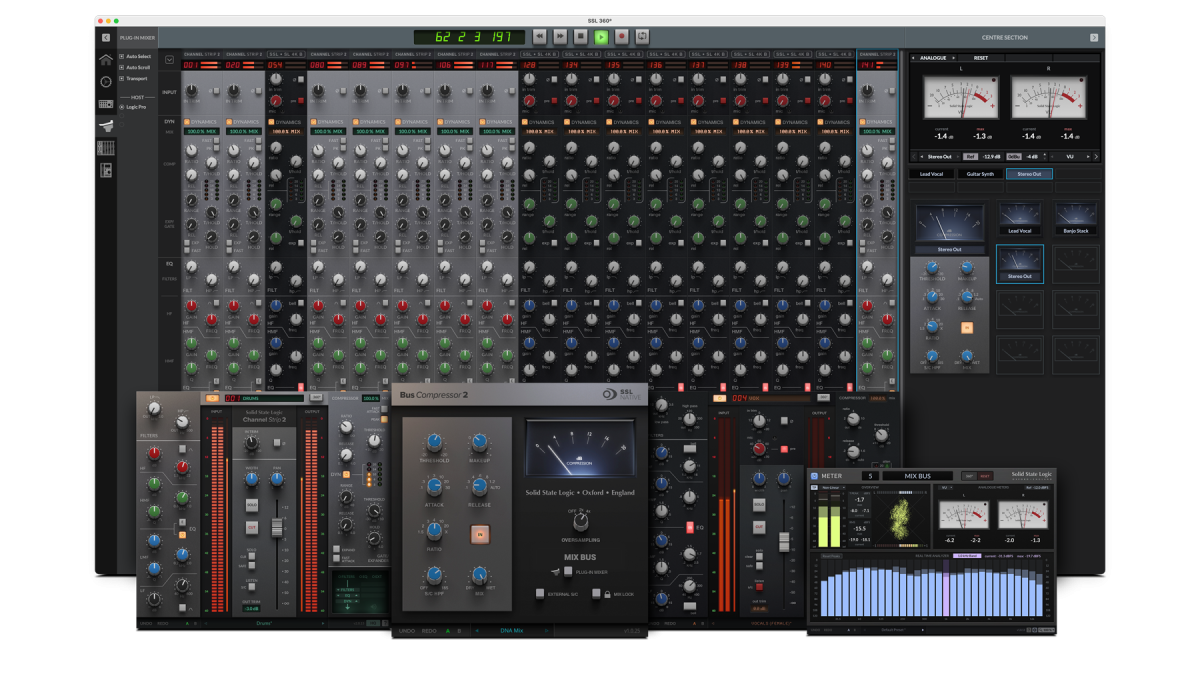Arm recording with the red record button
1200x686 pixels.
pyautogui.click(x=621, y=36)
